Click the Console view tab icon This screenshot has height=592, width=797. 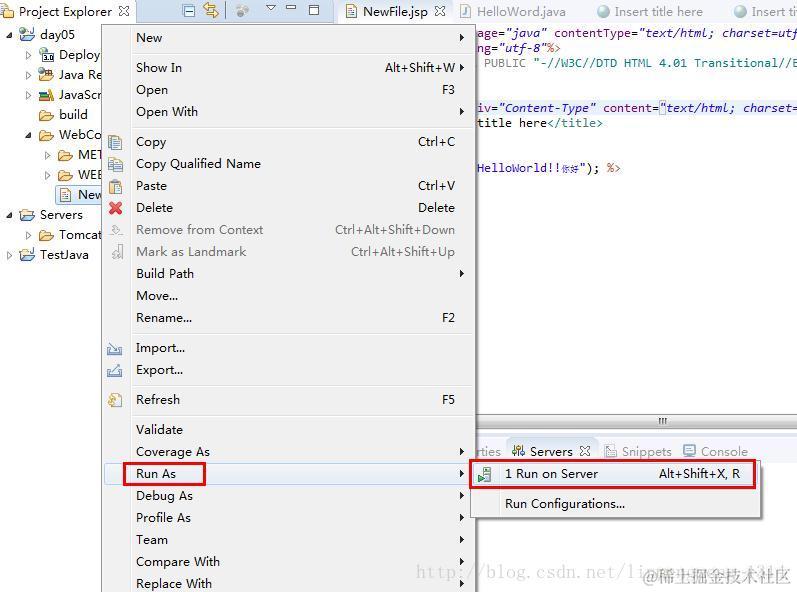(x=689, y=450)
